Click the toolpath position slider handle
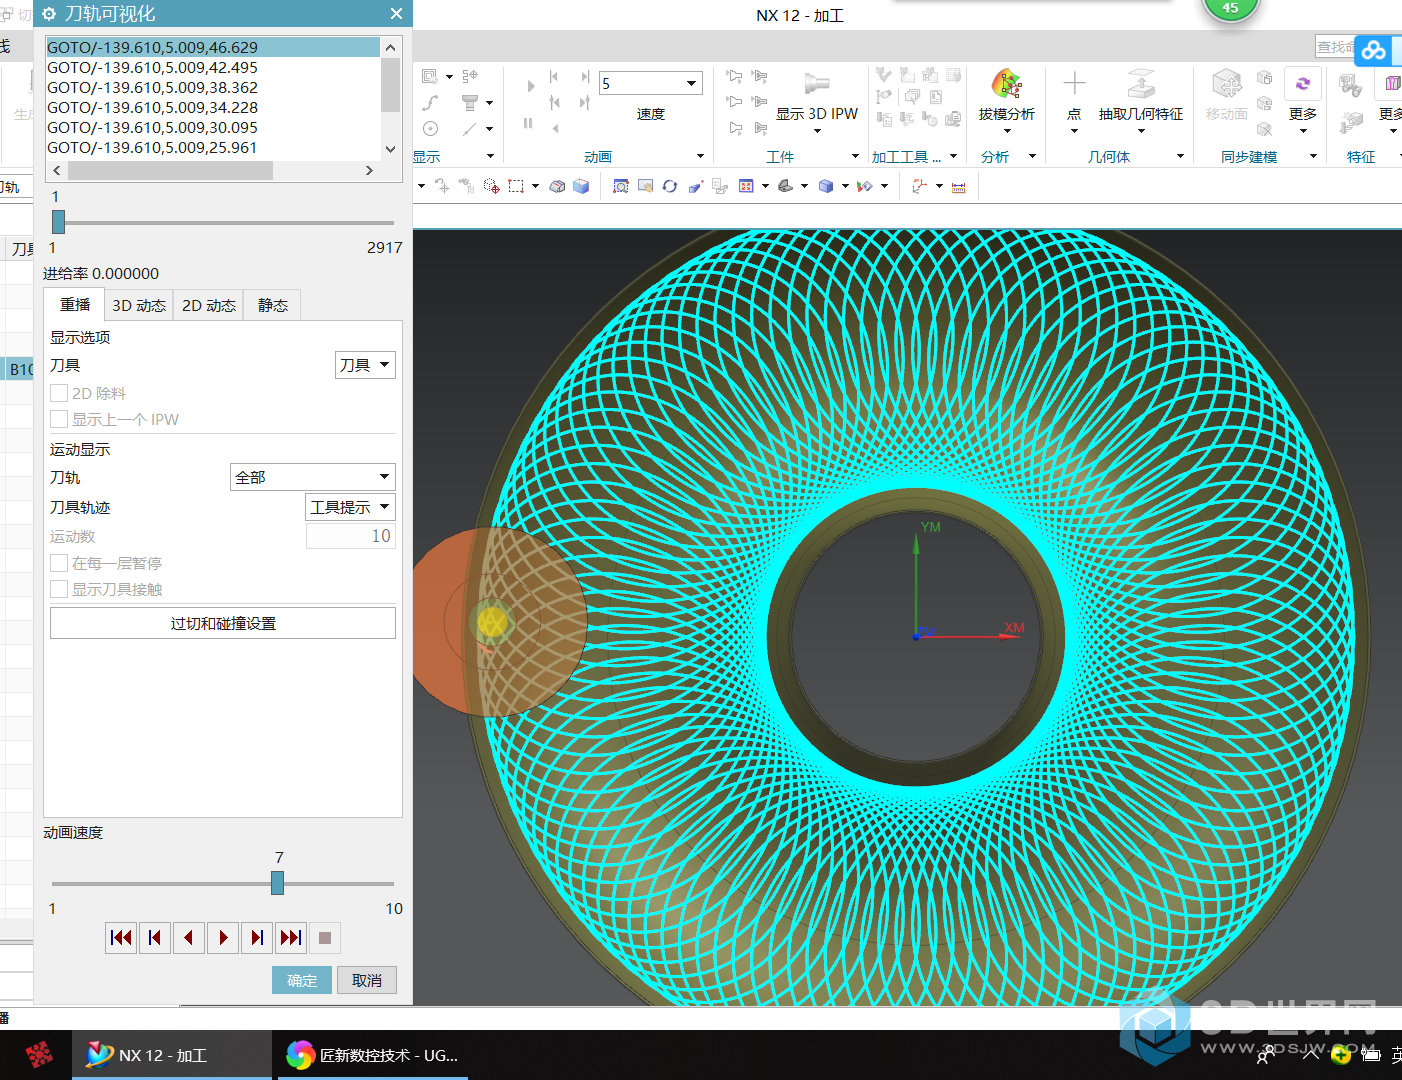This screenshot has height=1080, width=1402. [x=58, y=222]
